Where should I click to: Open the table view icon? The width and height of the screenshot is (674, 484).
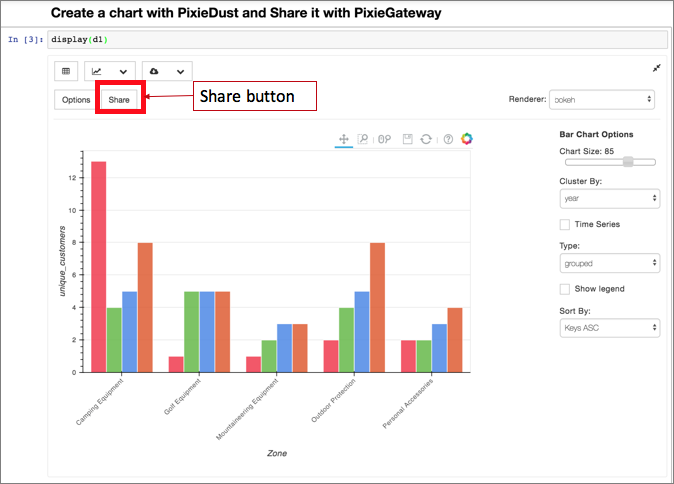(66, 71)
